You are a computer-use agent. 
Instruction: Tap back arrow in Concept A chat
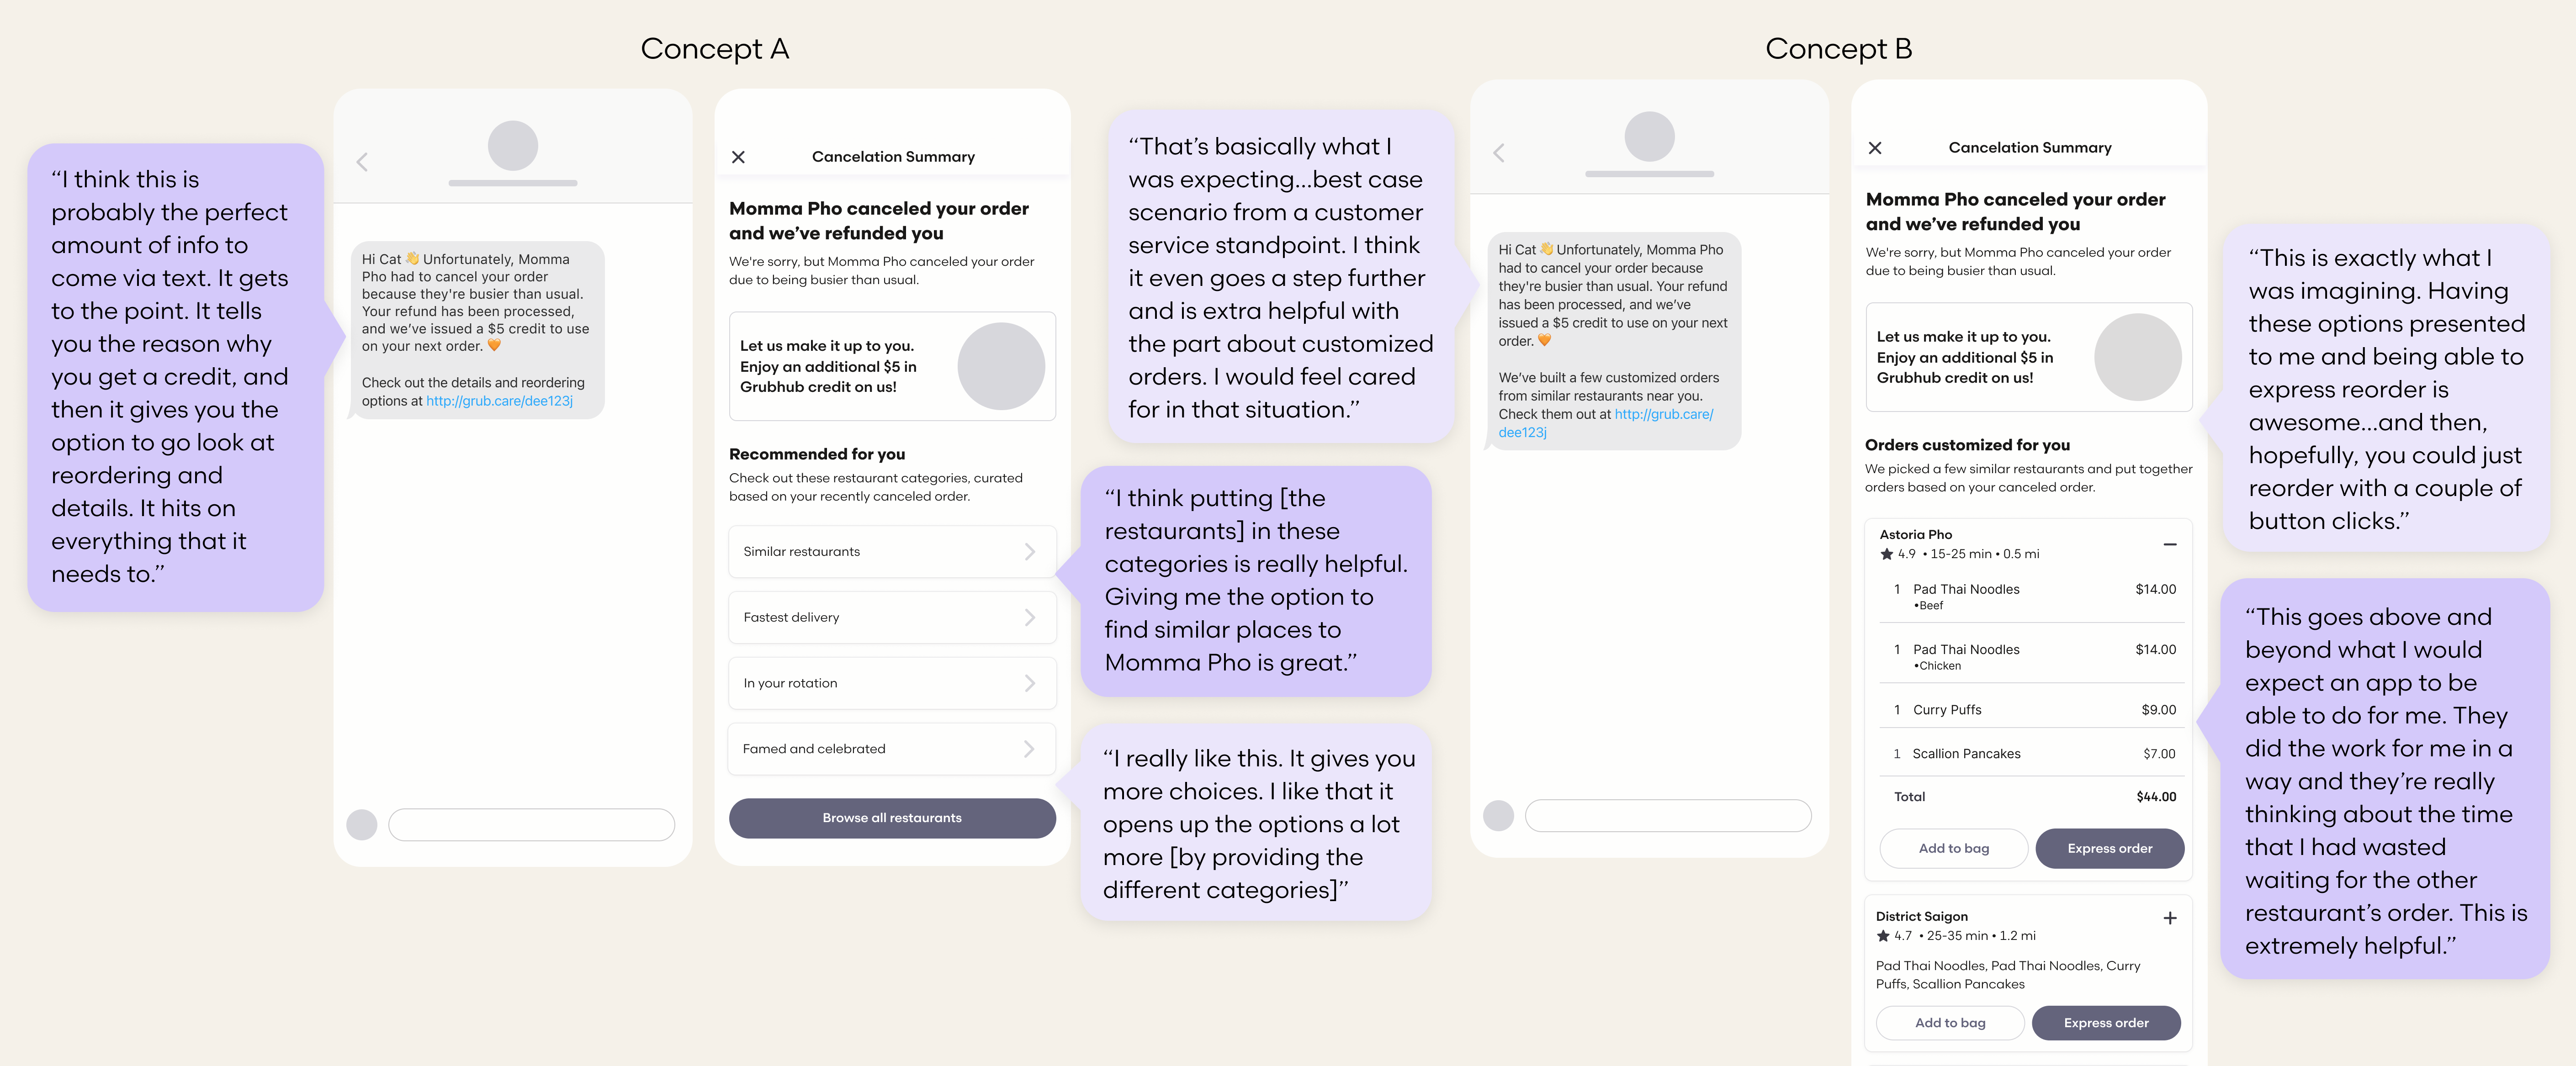363,162
